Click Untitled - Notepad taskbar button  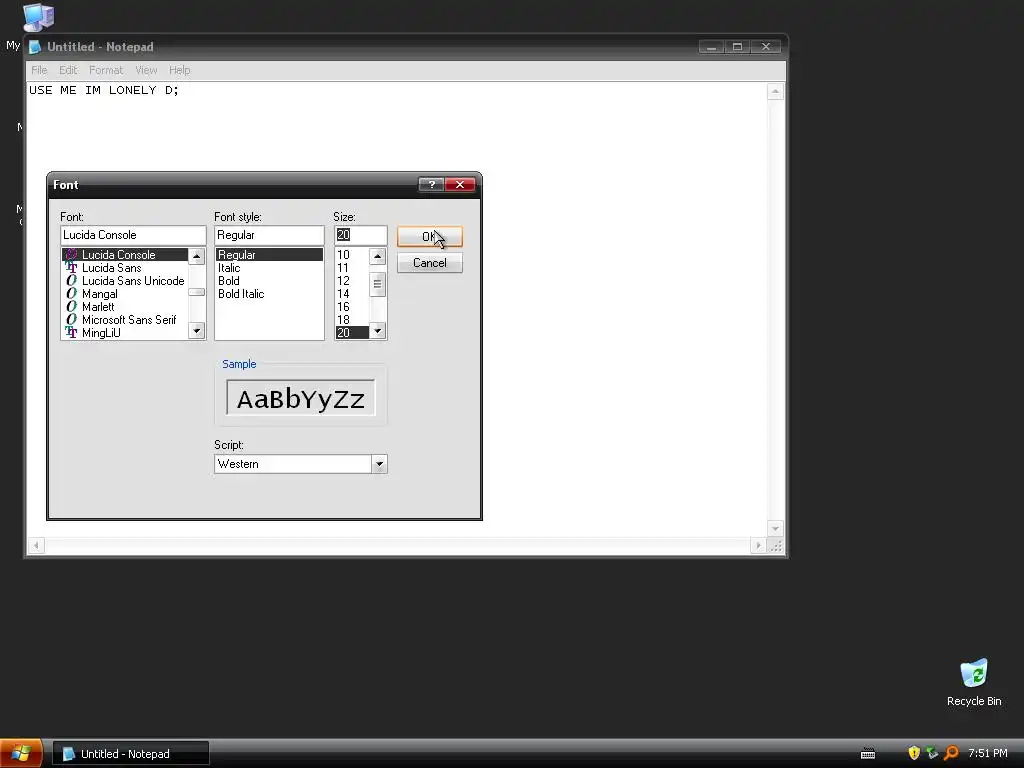click(x=131, y=754)
